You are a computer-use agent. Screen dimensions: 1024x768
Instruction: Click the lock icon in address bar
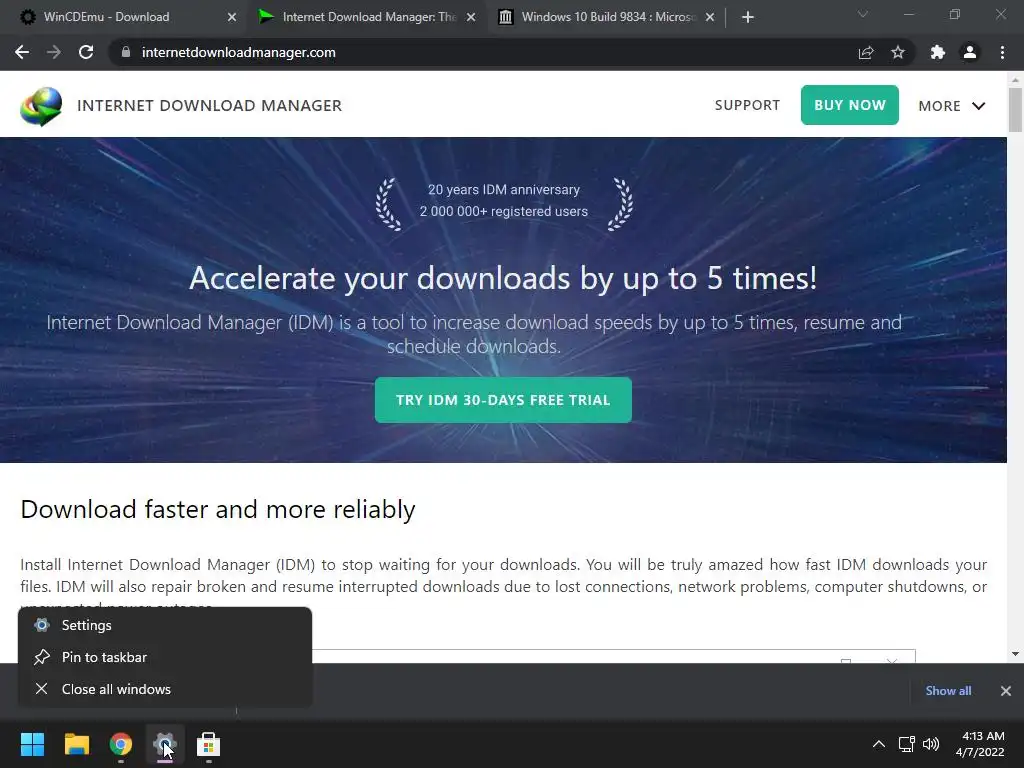(x=126, y=52)
